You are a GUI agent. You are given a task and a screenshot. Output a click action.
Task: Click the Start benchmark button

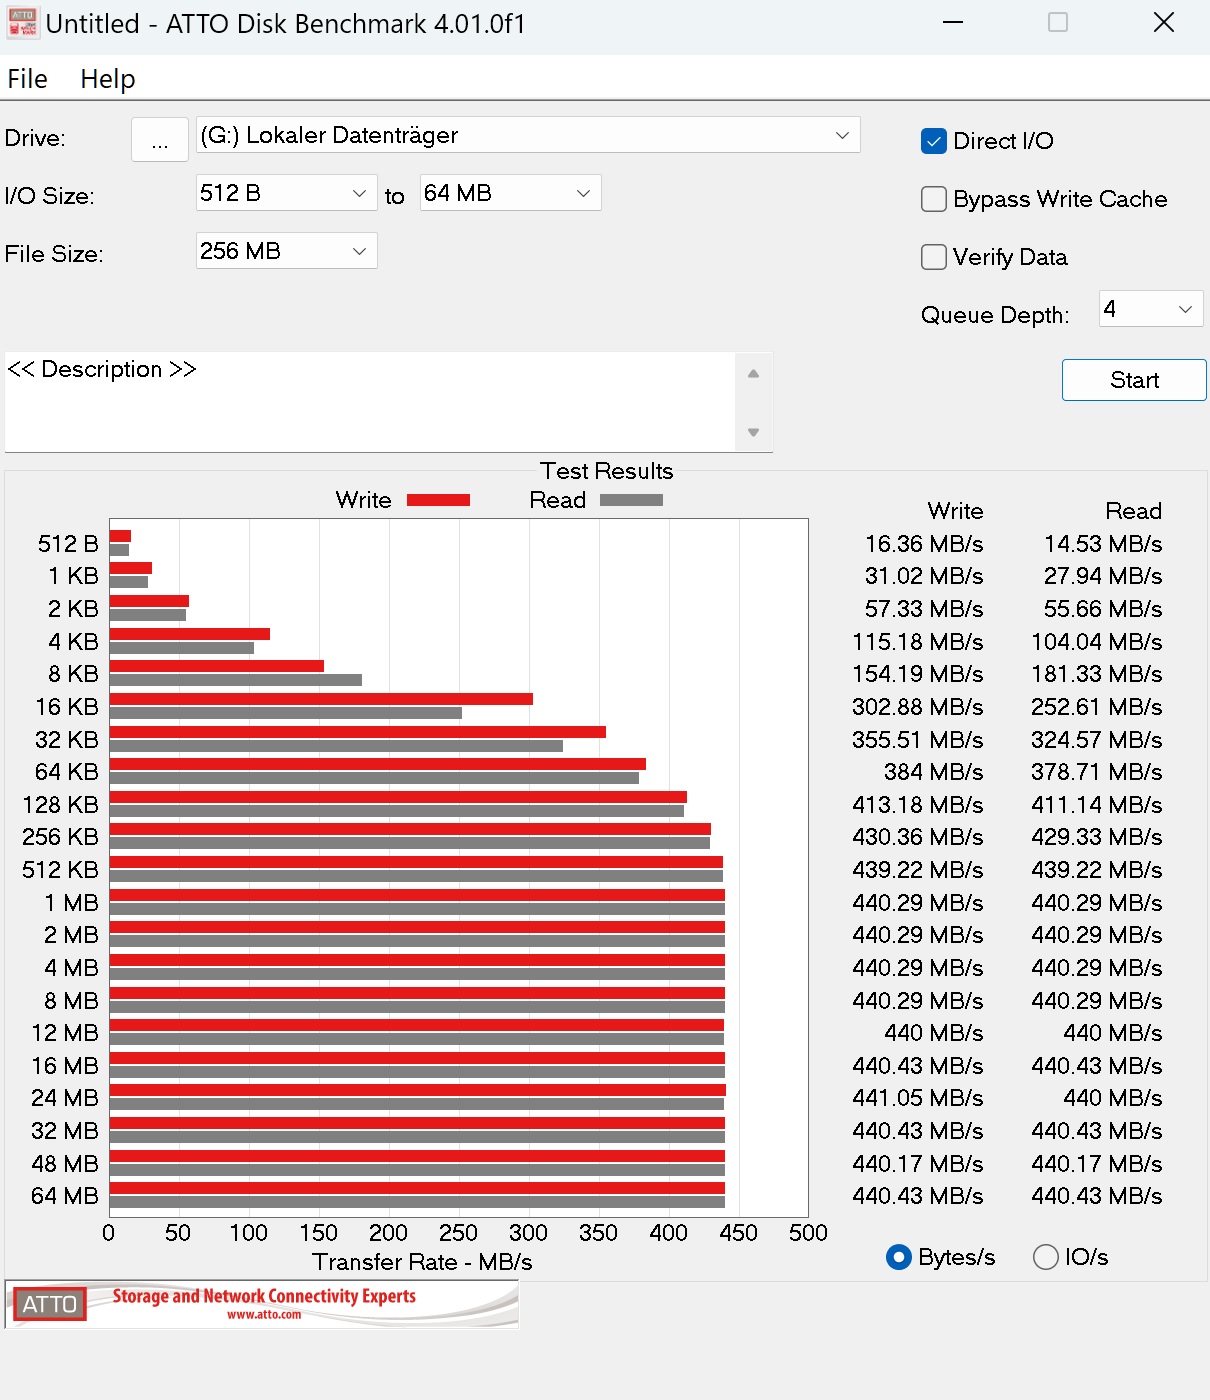pyautogui.click(x=1134, y=380)
